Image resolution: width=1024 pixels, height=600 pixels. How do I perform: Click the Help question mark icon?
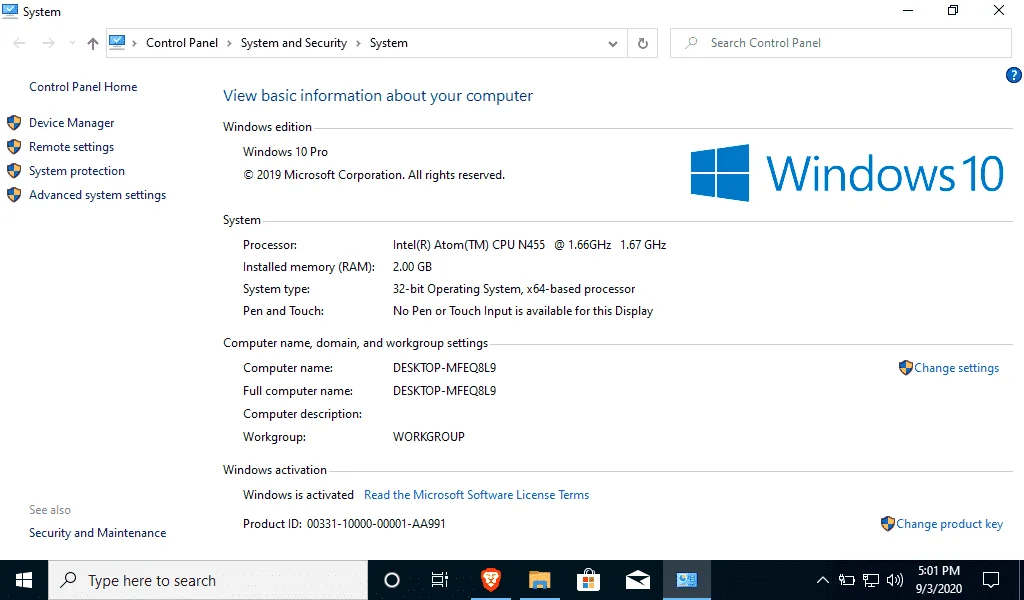1013,75
